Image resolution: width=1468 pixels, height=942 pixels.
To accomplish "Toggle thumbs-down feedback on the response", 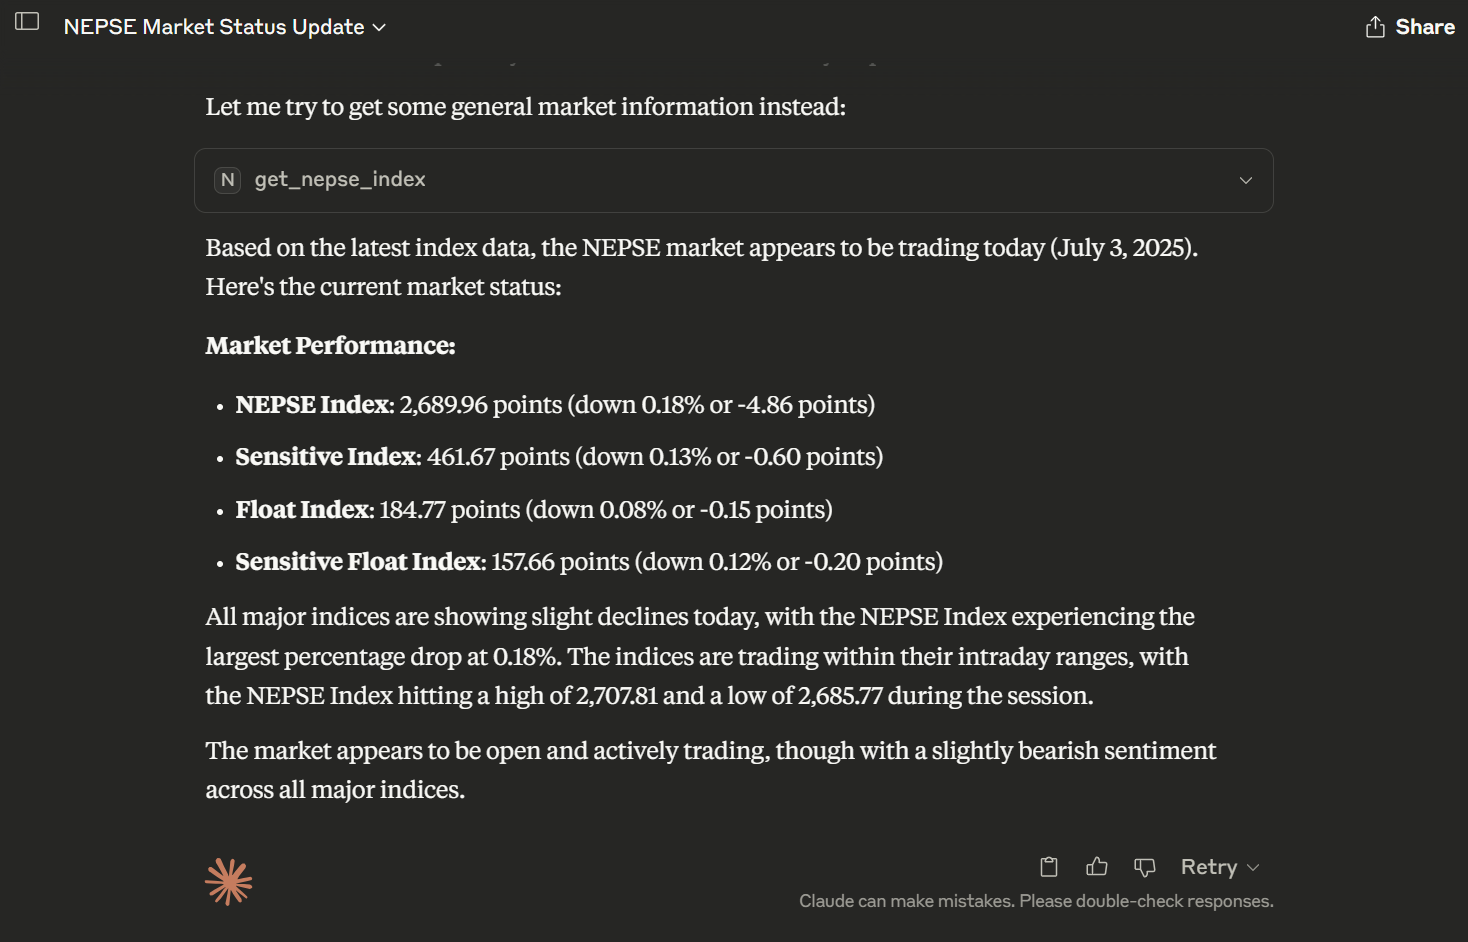I will pos(1144,868).
